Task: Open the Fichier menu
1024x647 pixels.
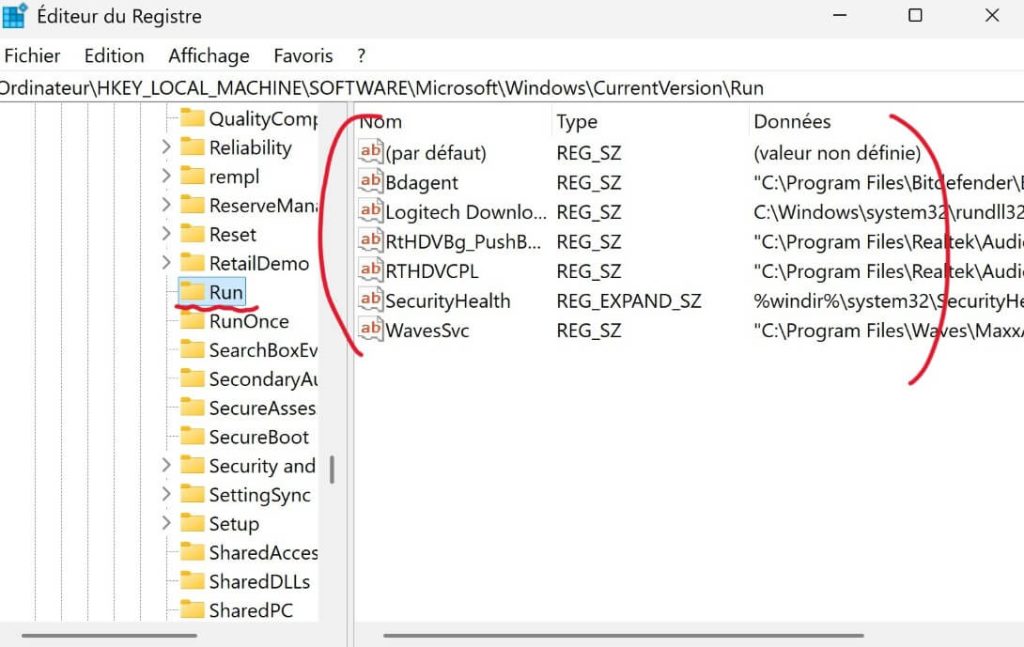Action: click(x=32, y=56)
